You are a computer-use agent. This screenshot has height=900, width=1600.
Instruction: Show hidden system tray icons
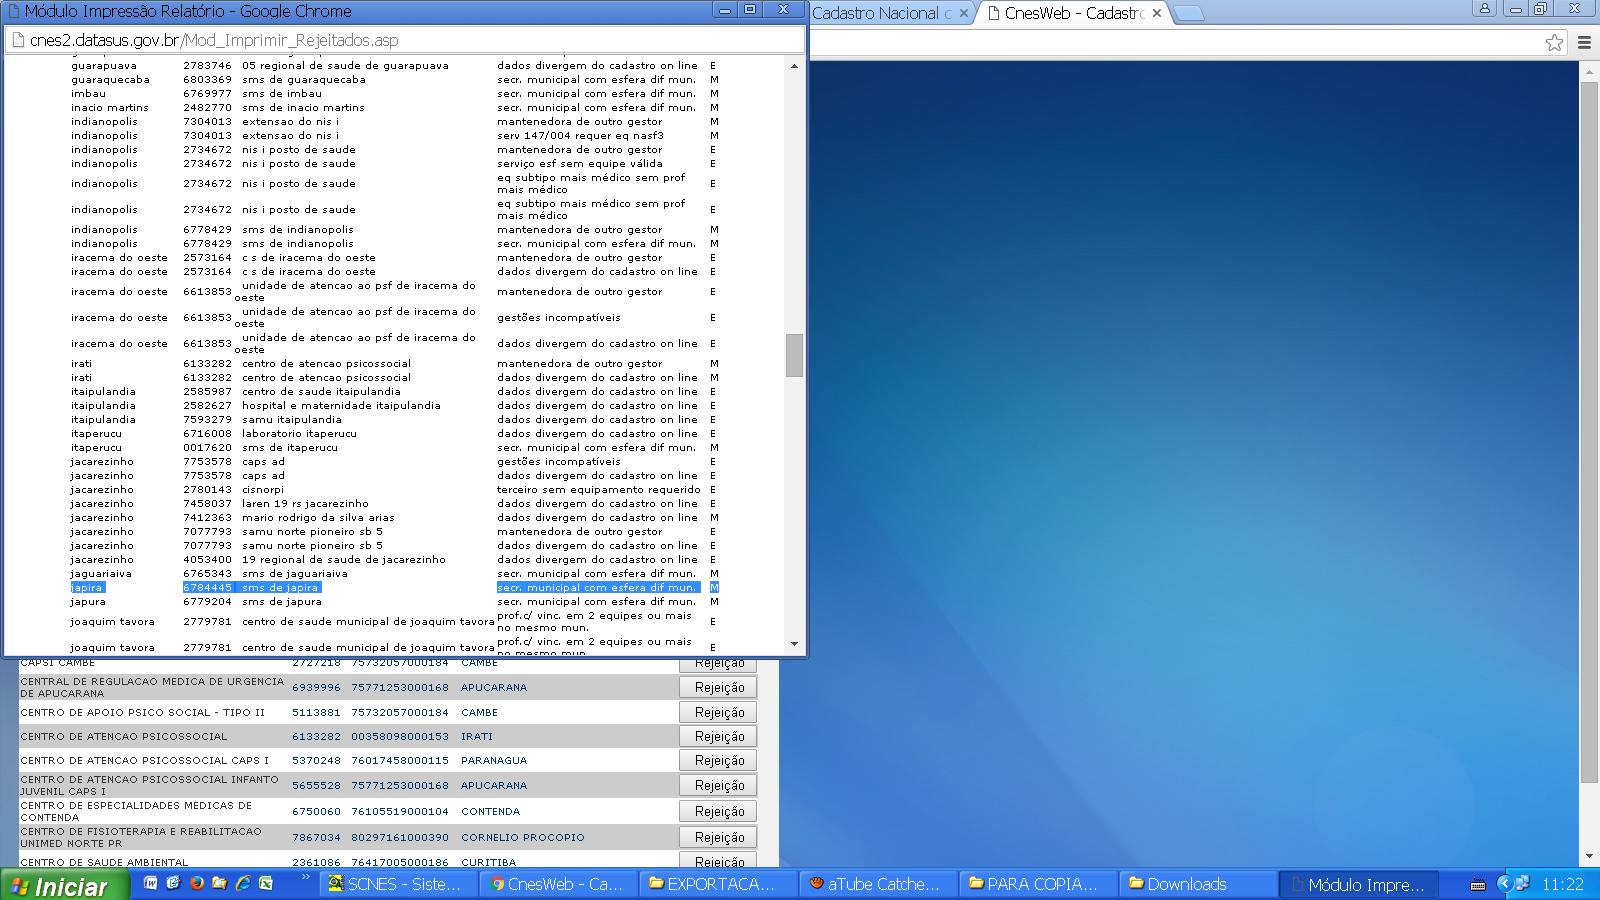(1503, 884)
